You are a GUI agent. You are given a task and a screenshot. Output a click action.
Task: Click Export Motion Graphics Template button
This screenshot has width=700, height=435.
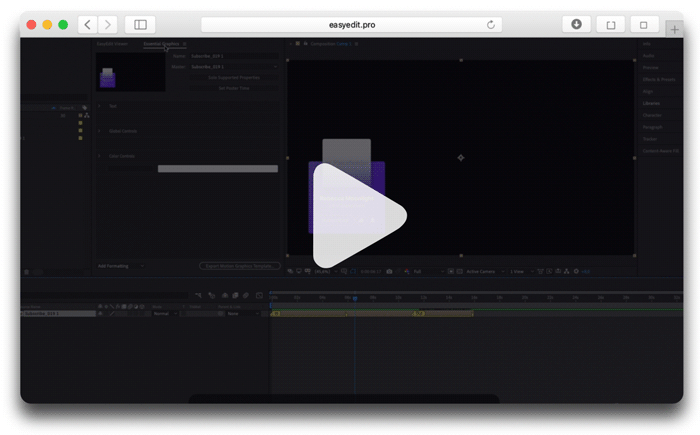240,266
